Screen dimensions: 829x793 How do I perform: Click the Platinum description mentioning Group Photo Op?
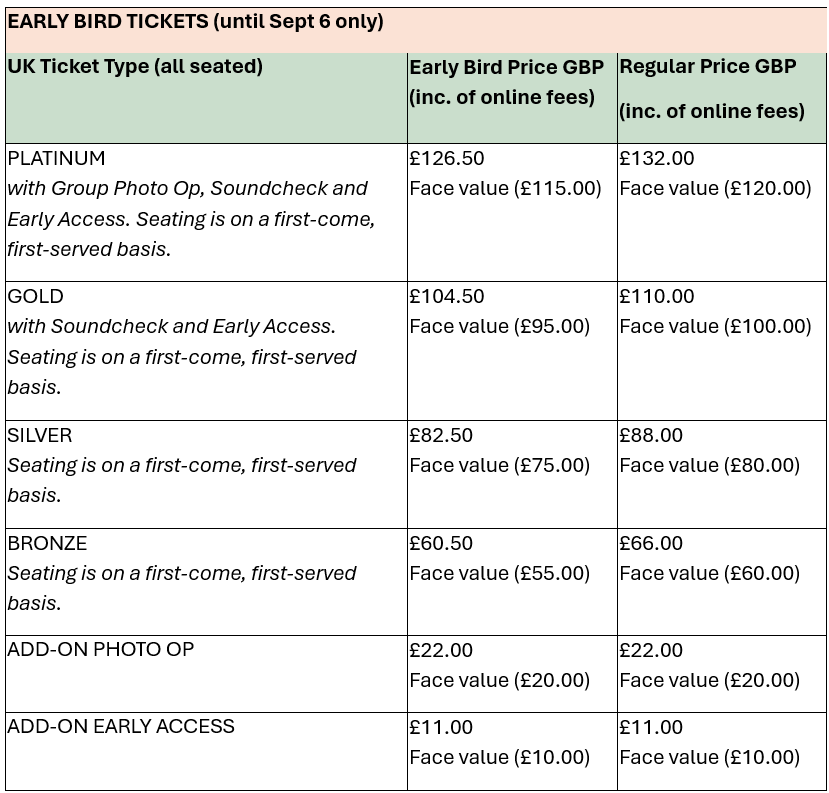point(191,219)
